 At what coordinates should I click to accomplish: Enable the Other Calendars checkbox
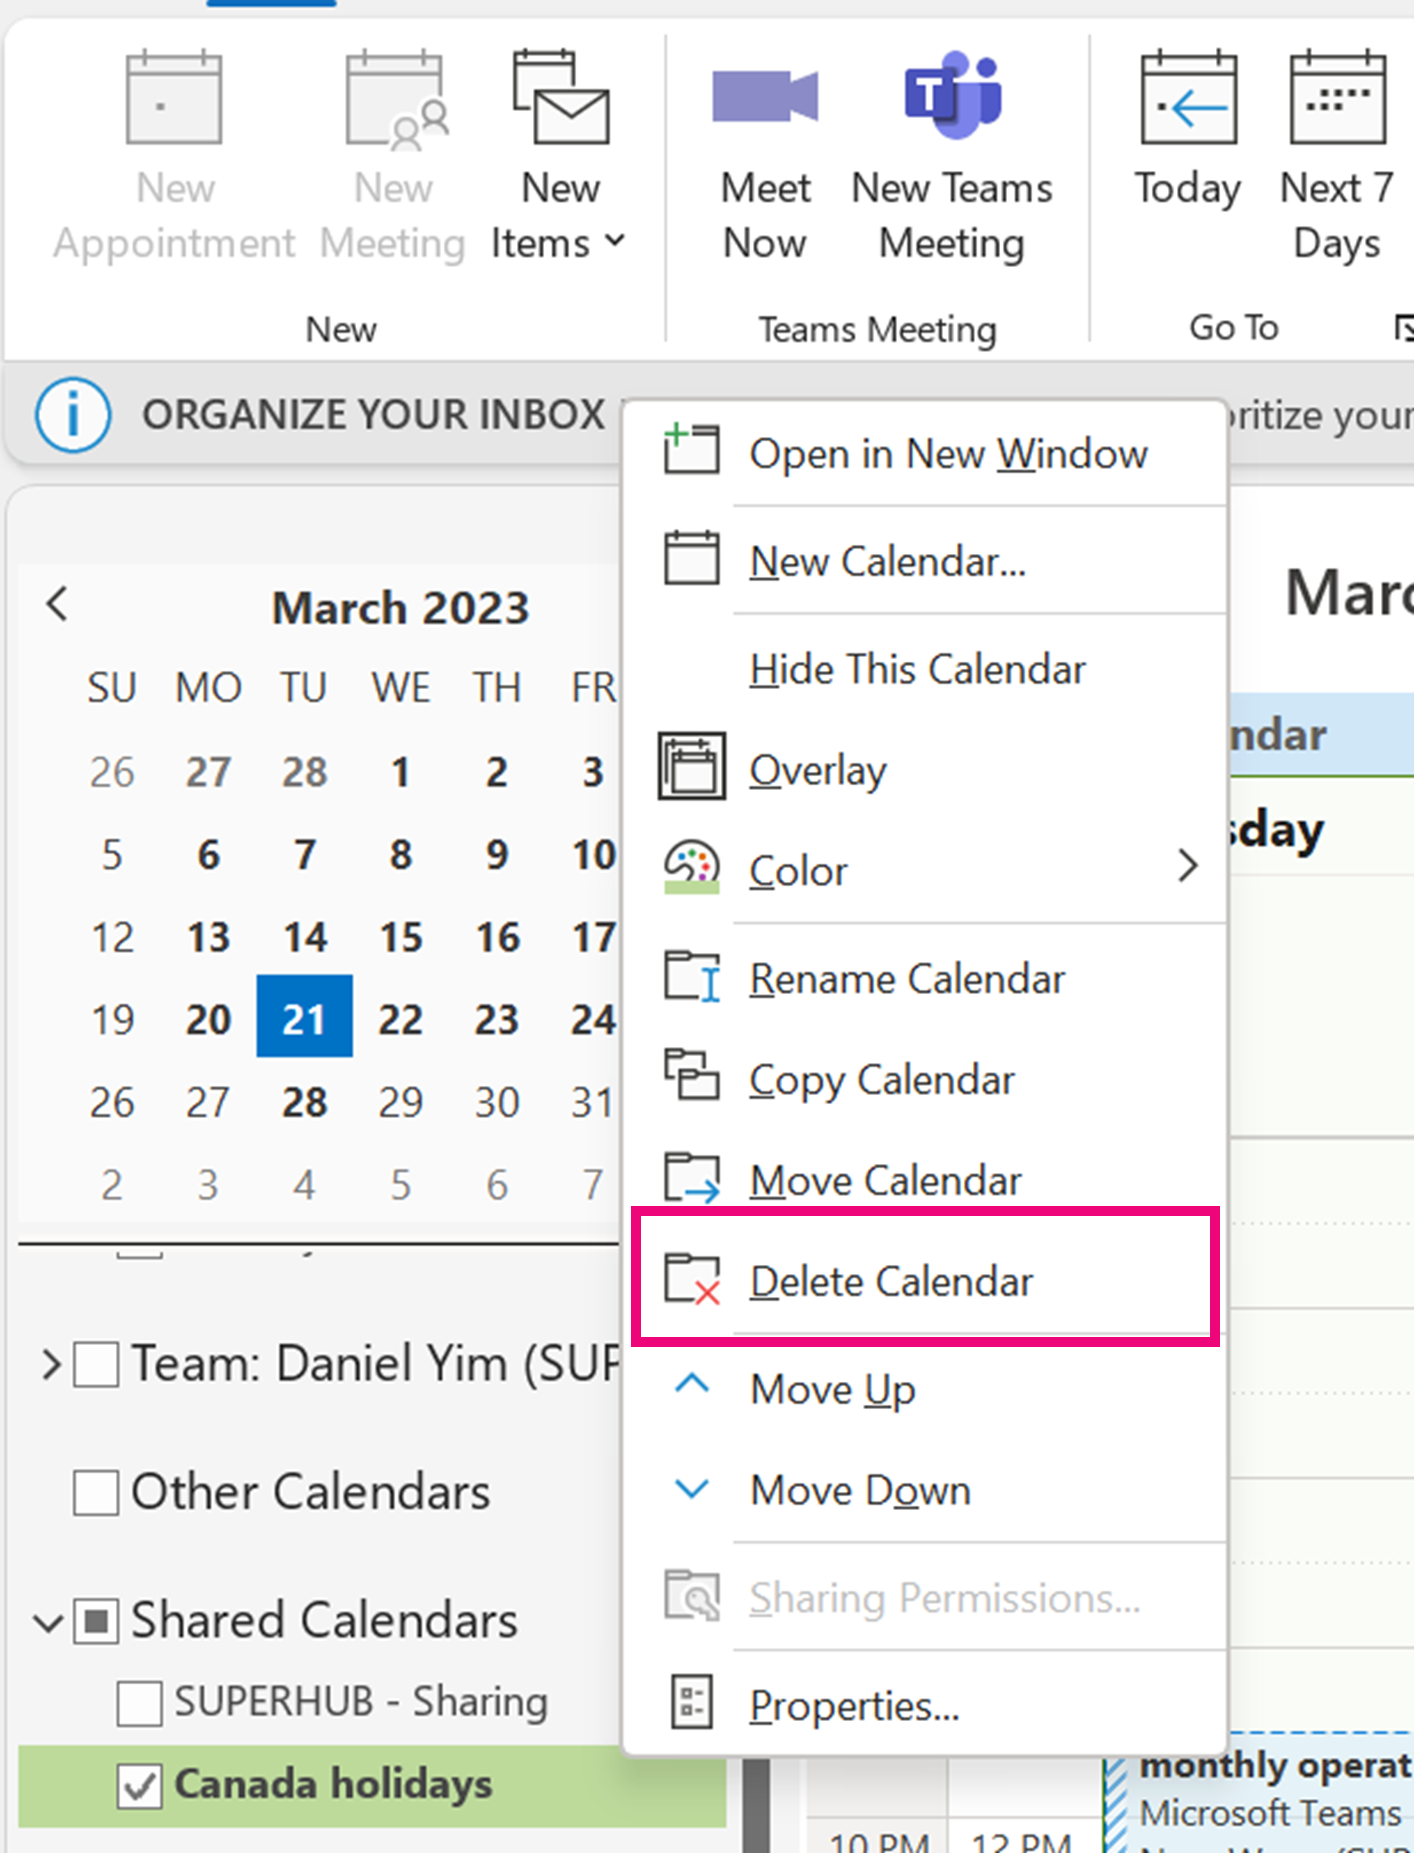pyautogui.click(x=96, y=1492)
